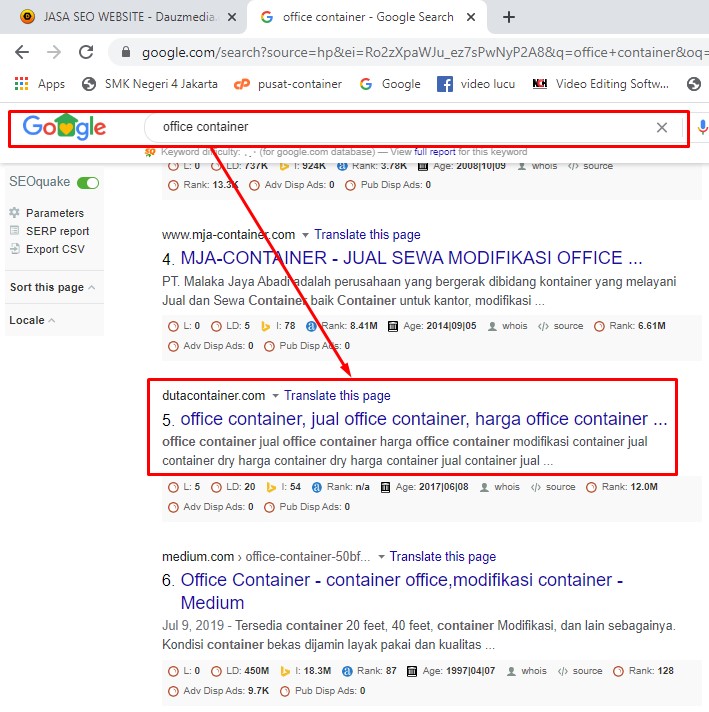Image resolution: width=709 pixels, height=712 pixels.
Task: Close the JASA SEO WEBSITE tab
Action: tap(232, 17)
